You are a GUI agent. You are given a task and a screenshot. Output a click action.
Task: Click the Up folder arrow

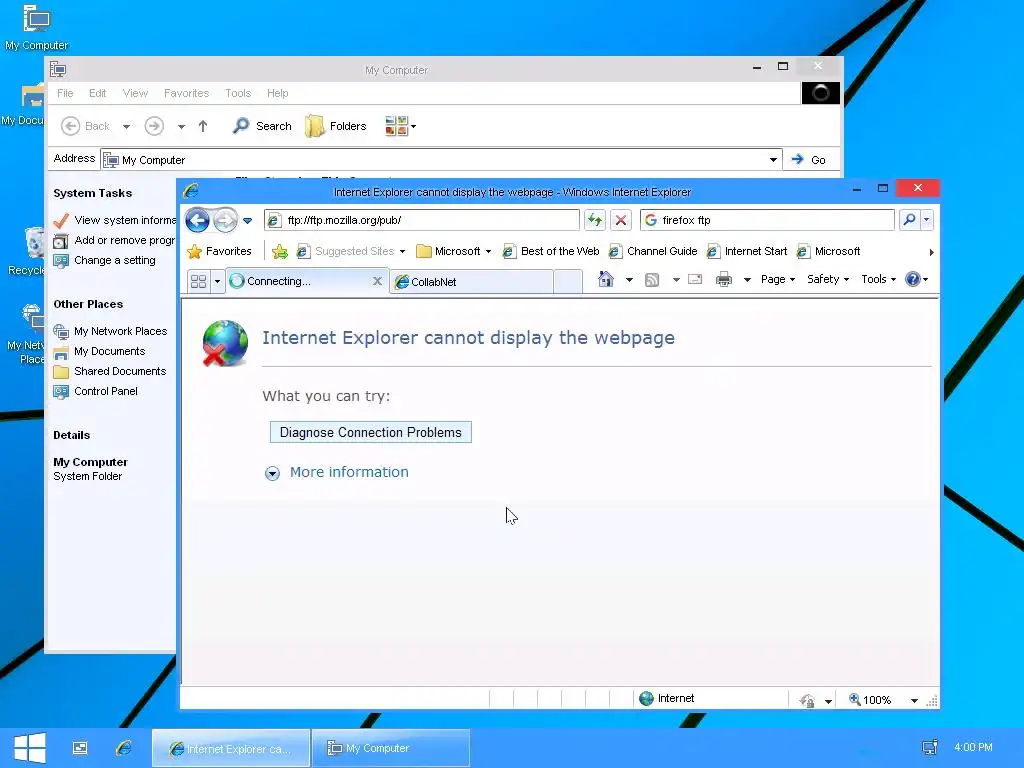pyautogui.click(x=203, y=126)
